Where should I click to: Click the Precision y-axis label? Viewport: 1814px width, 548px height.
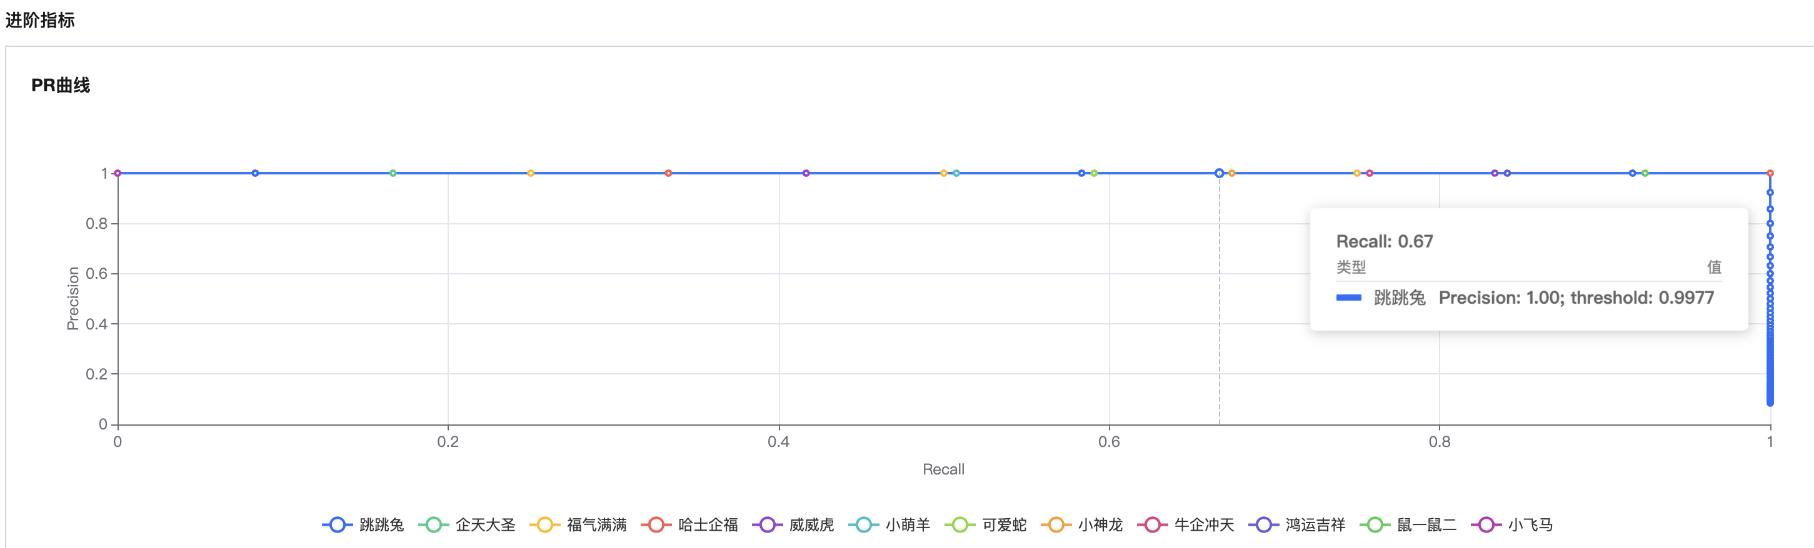(72, 298)
